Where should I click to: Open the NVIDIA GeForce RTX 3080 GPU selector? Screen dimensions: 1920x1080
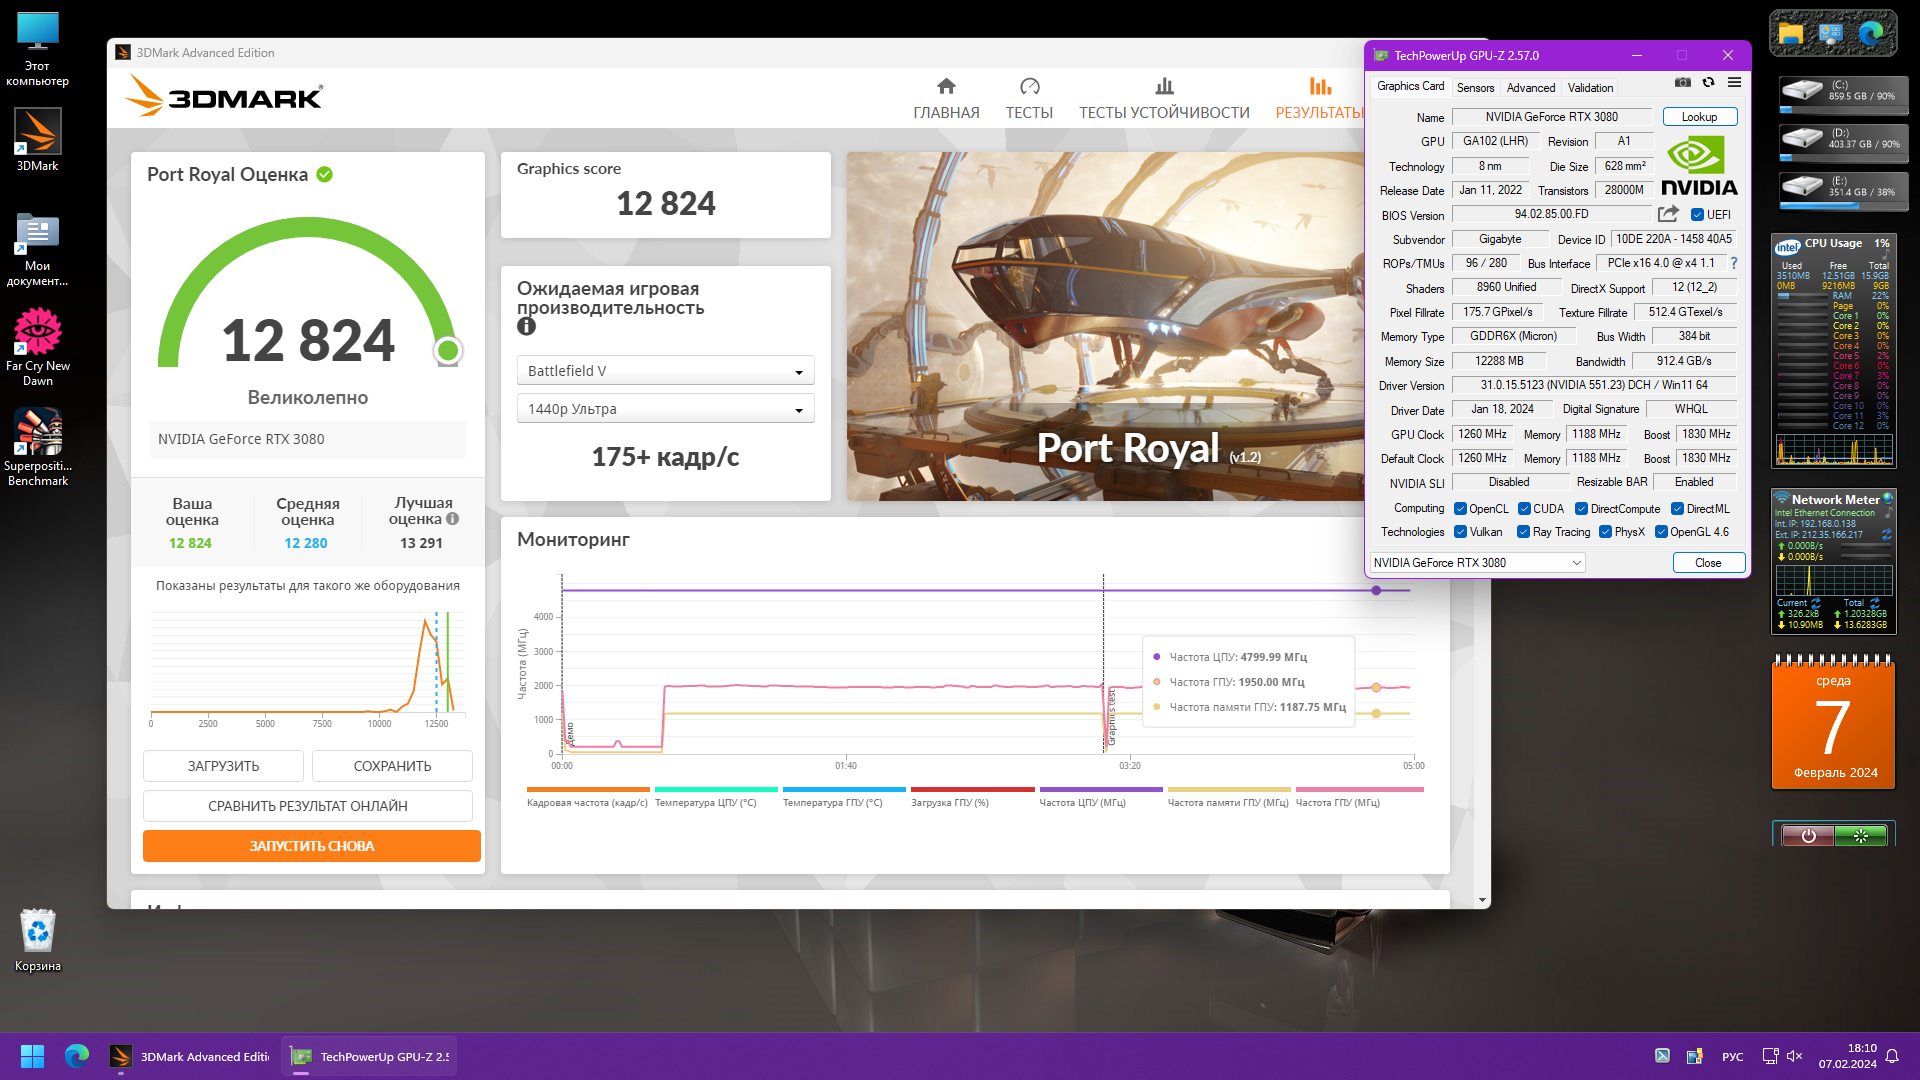point(1477,563)
